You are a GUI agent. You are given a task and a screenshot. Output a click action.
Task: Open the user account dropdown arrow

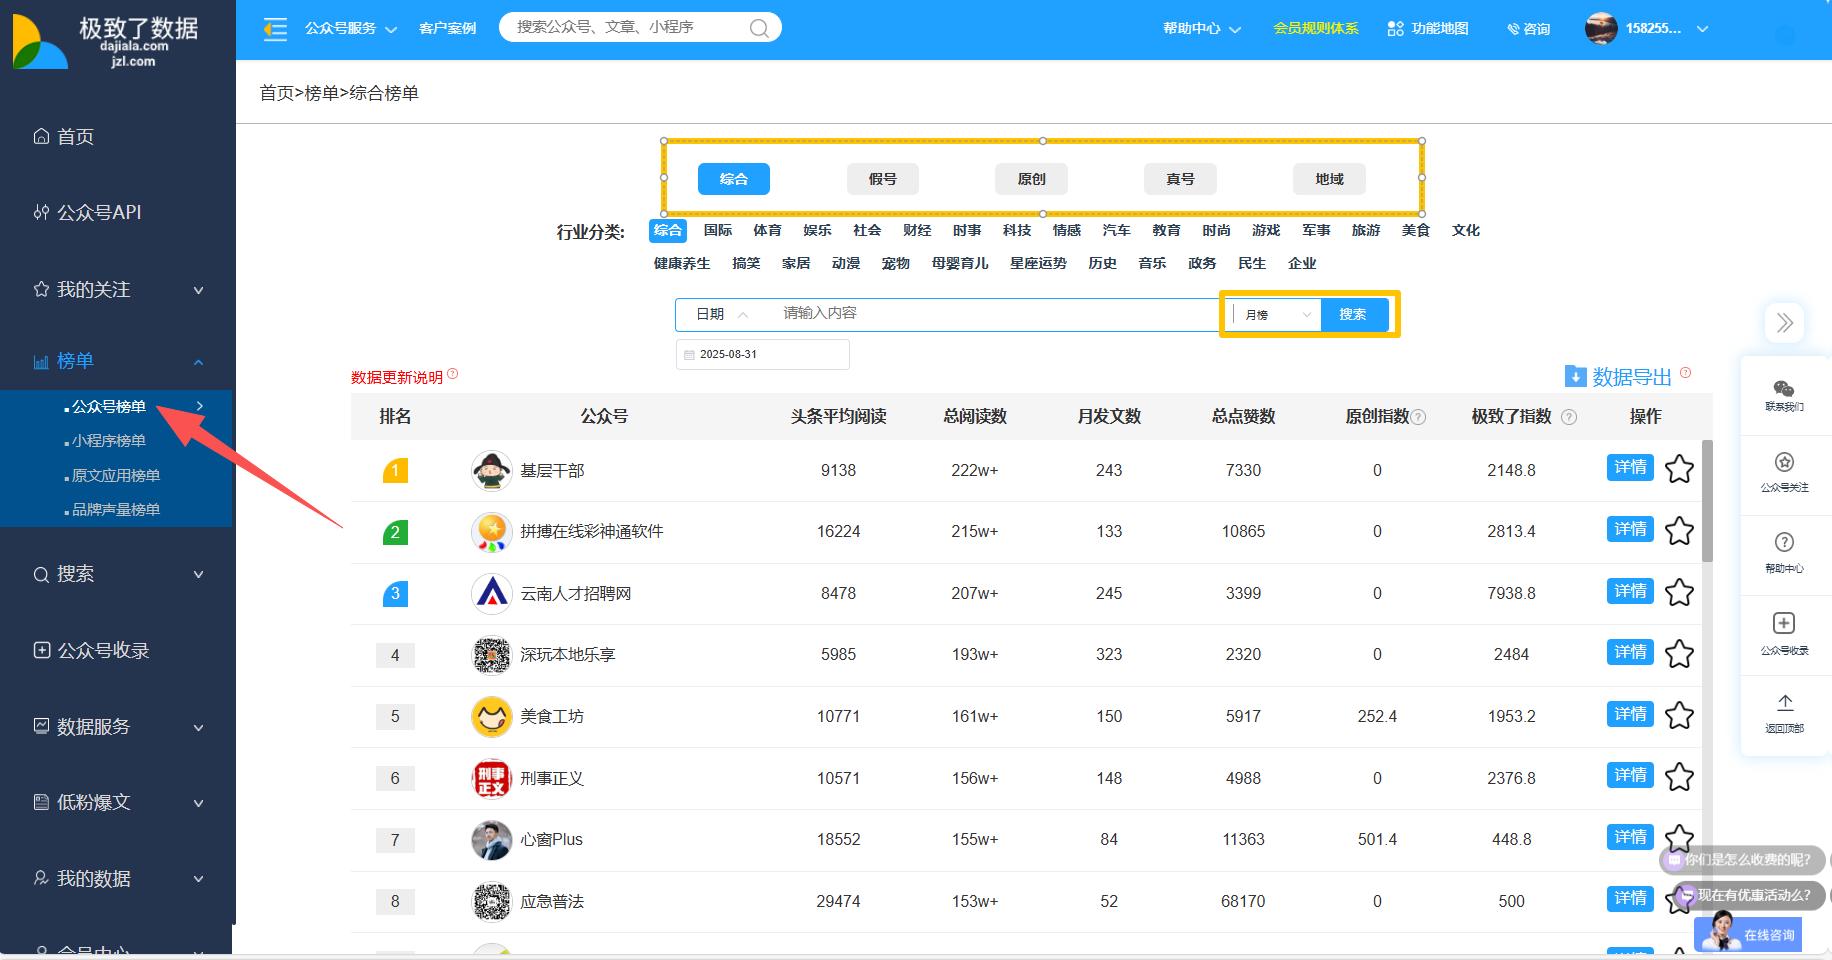[1702, 29]
